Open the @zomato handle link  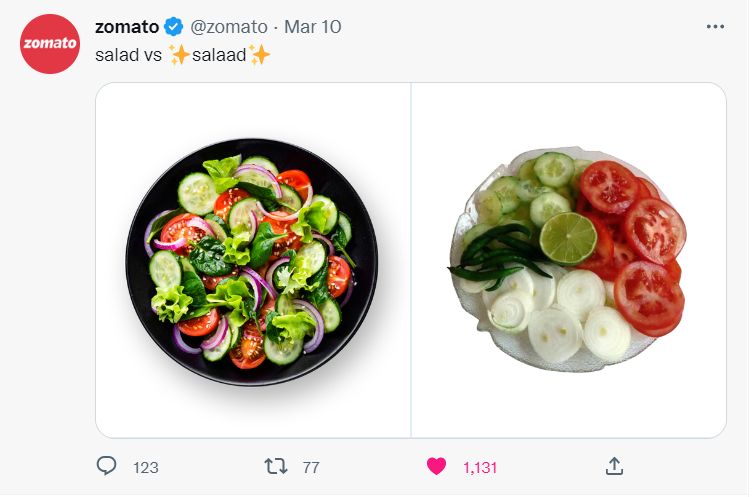229,27
